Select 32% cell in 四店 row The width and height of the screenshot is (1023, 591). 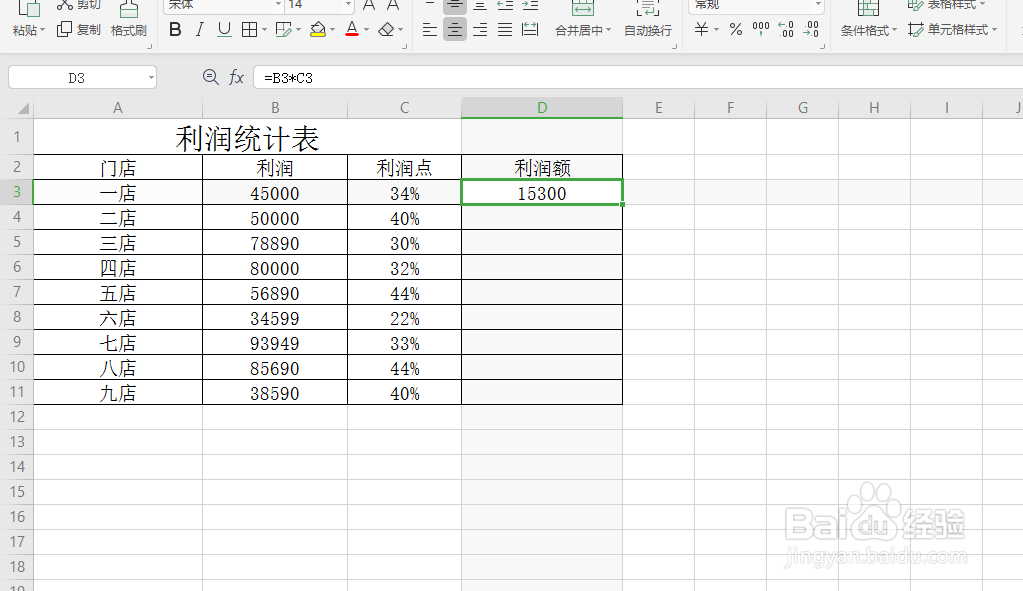coord(405,267)
